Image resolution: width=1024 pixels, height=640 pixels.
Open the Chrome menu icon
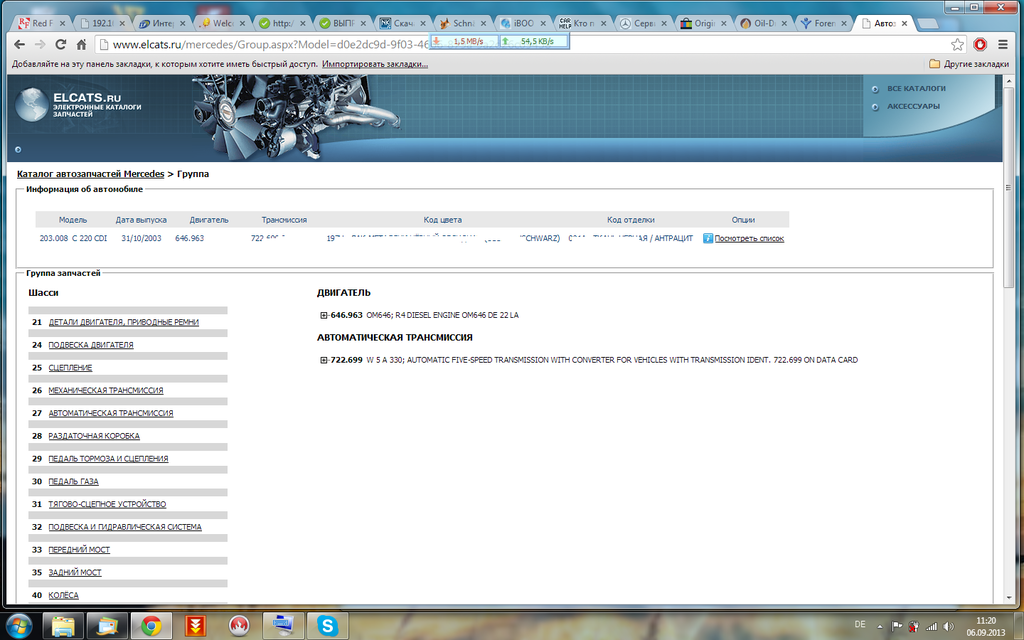pos(1003,44)
